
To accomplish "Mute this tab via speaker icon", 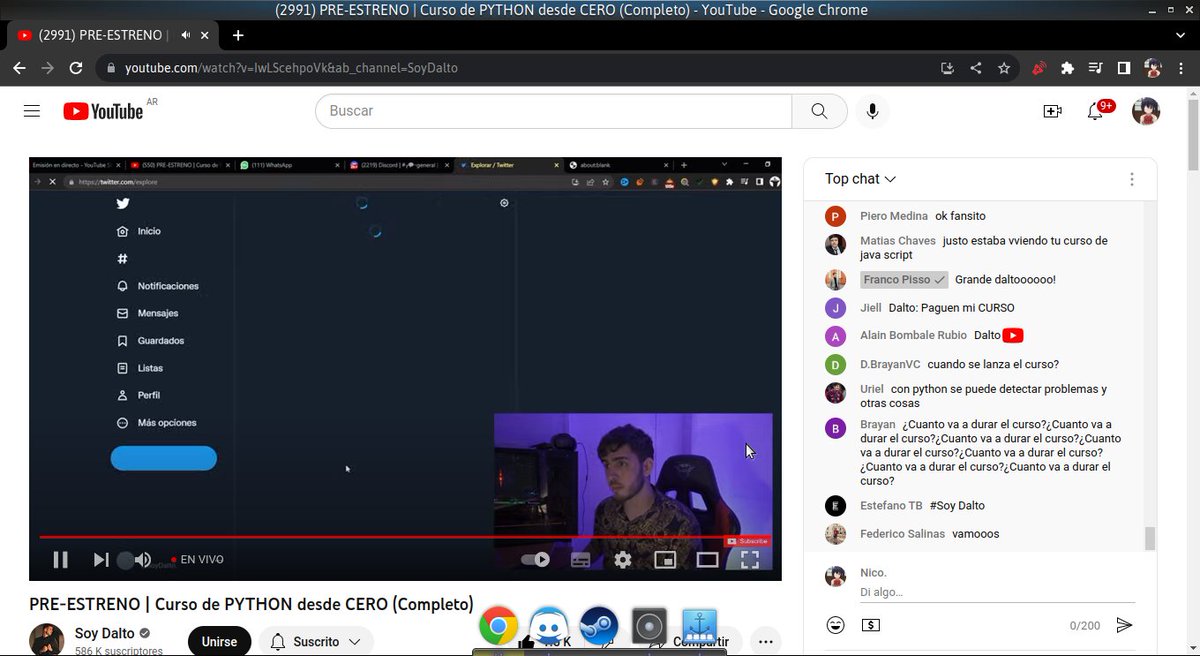I will (x=186, y=35).
